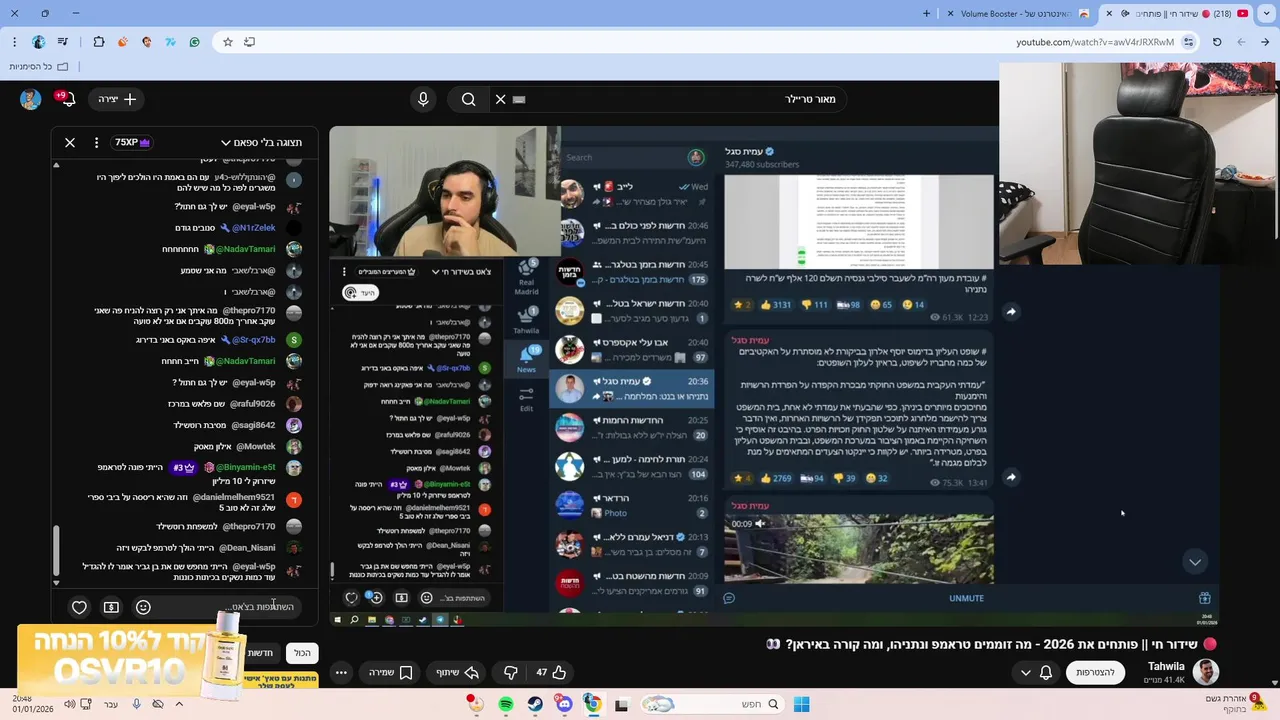Click the Create (יצירה) button

coord(118,99)
